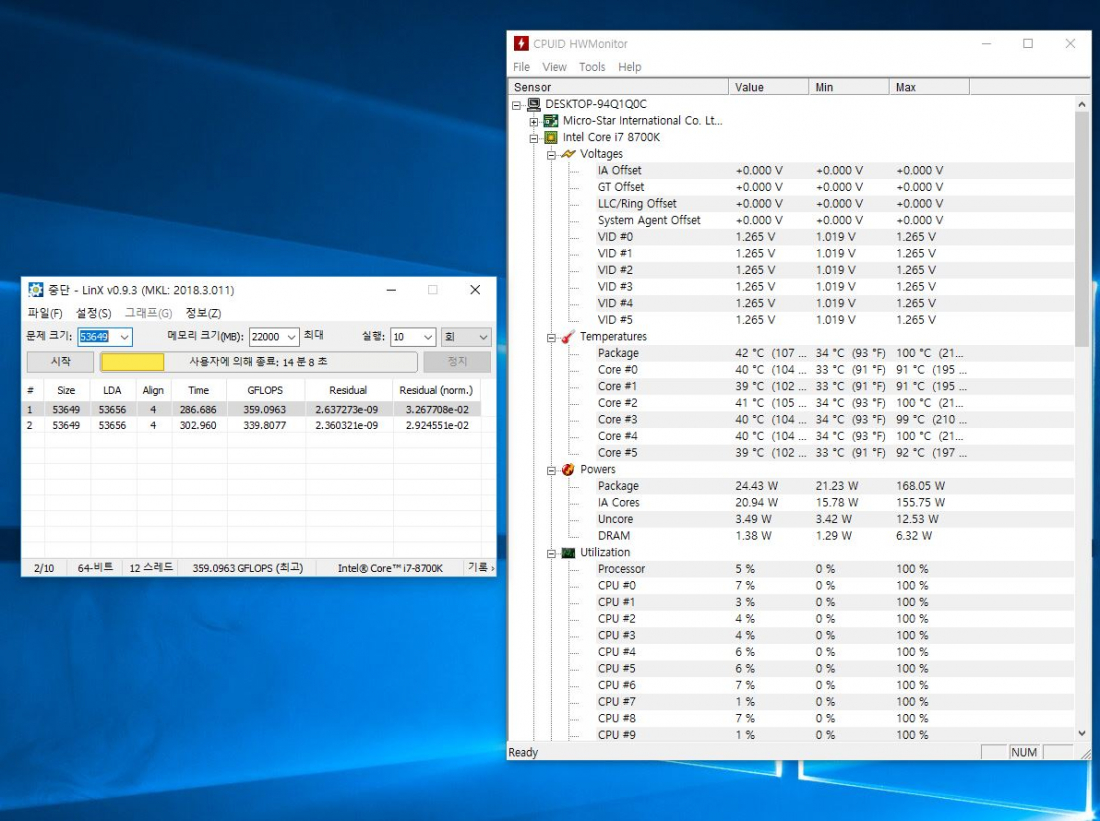Click the Voltages lightning icon in the tree

pyautogui.click(x=568, y=154)
